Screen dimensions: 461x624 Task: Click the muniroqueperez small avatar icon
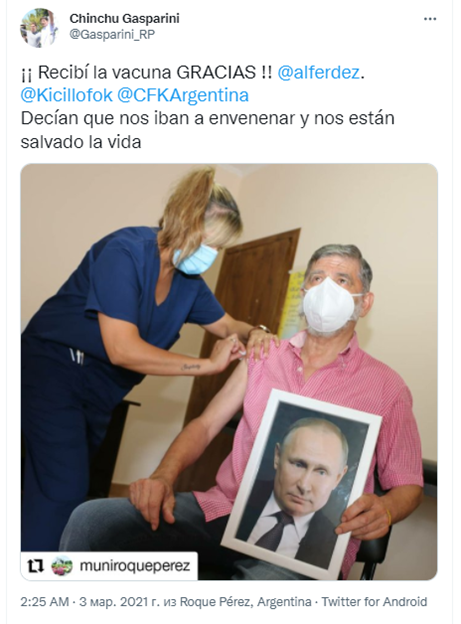(62, 566)
